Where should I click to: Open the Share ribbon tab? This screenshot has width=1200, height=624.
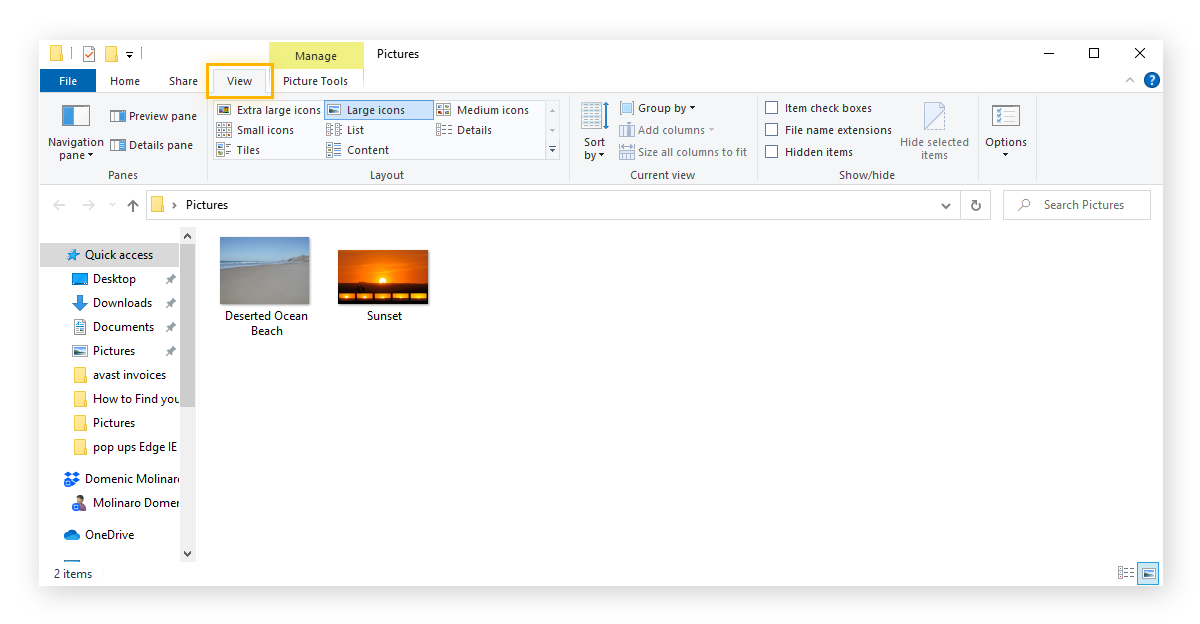point(183,81)
